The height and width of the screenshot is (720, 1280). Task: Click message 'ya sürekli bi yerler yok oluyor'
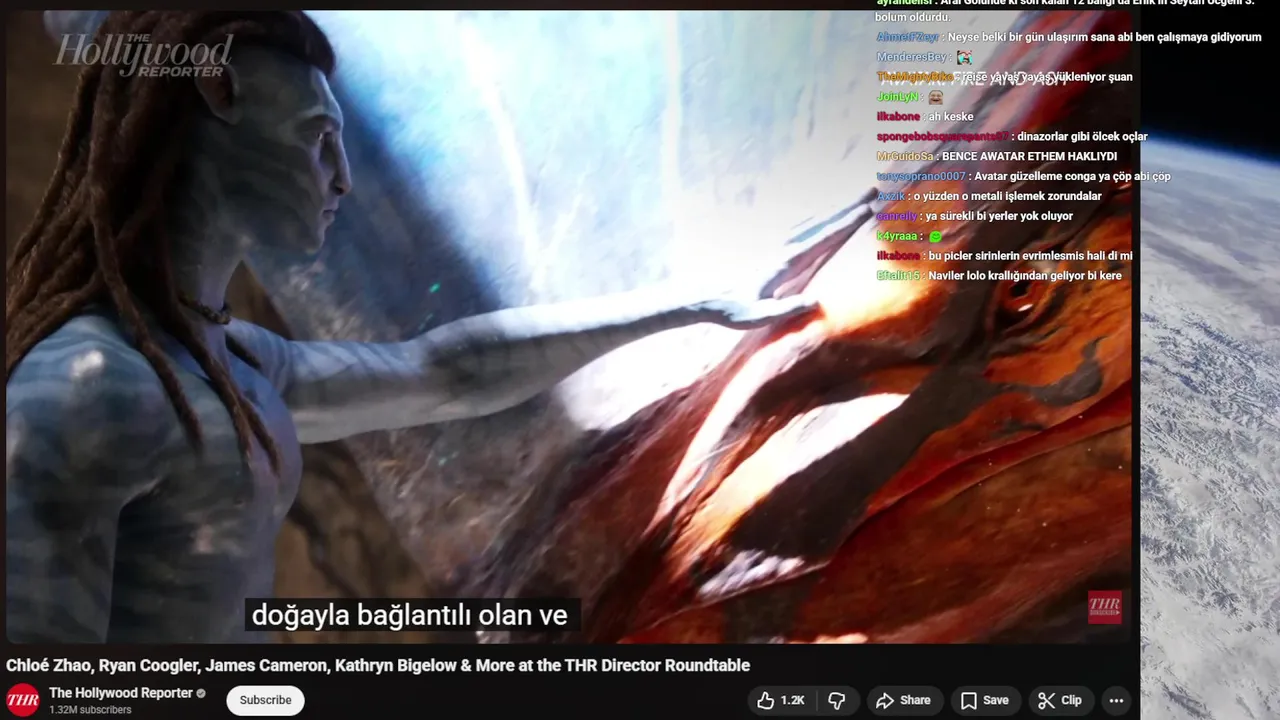click(x=999, y=217)
